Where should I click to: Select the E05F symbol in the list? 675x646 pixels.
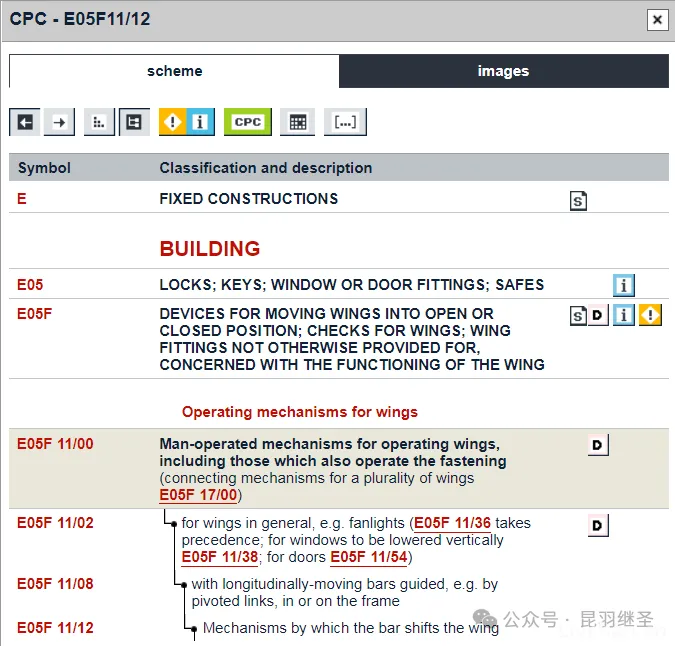pyautogui.click(x=36, y=314)
